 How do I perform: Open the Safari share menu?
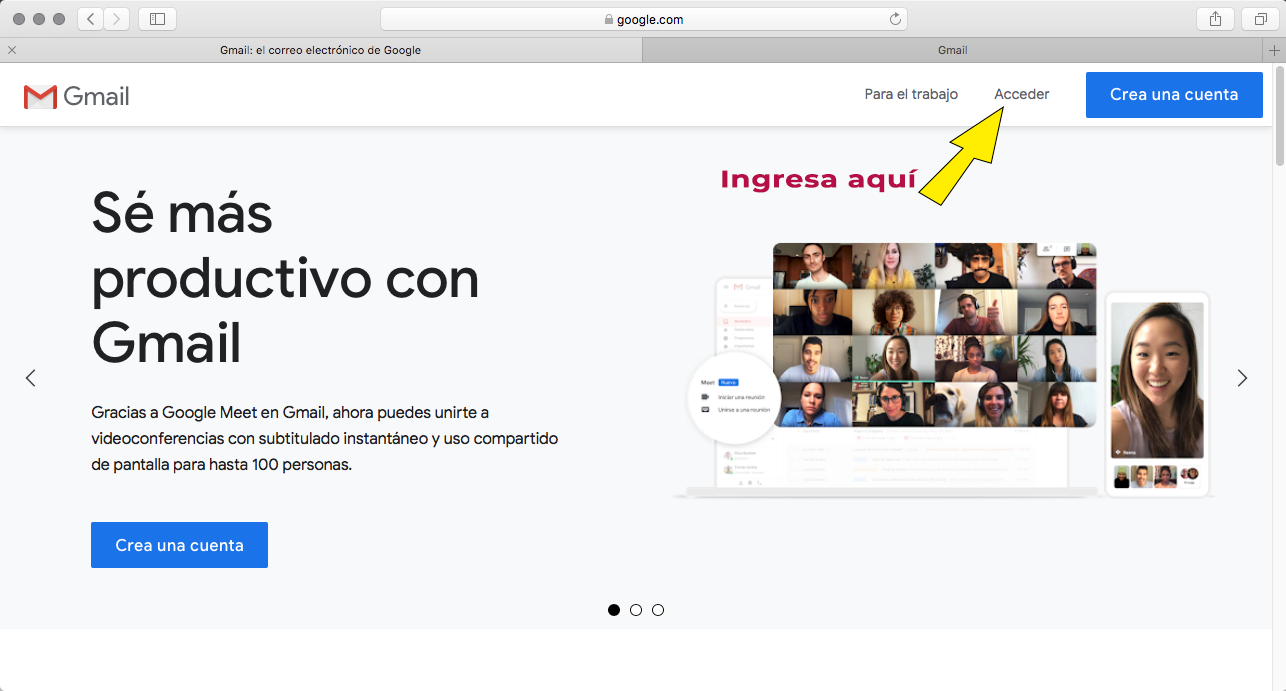[1215, 19]
